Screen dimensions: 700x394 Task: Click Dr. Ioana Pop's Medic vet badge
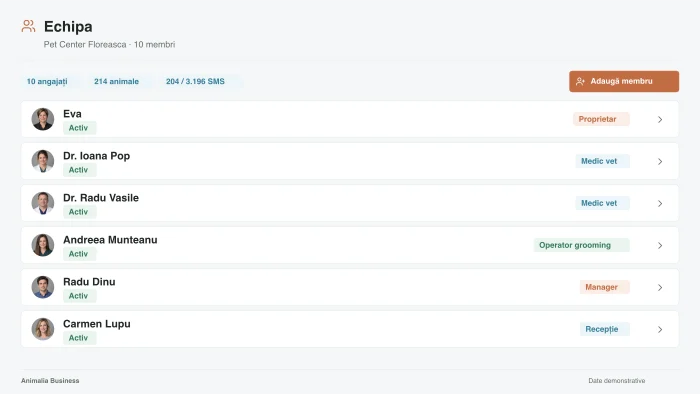602,161
